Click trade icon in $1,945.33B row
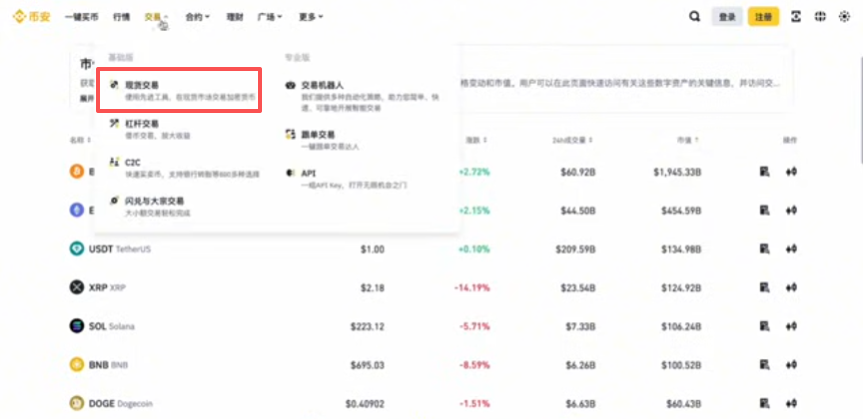 coord(791,172)
